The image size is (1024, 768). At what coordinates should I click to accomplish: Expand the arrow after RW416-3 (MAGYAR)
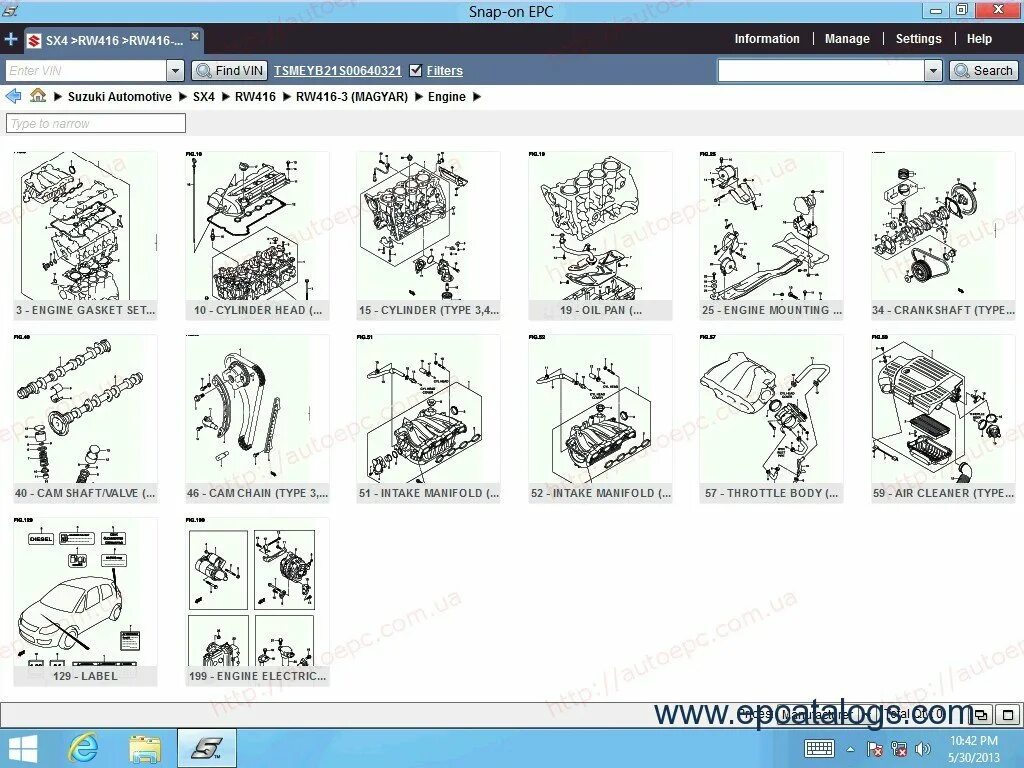[x=419, y=97]
